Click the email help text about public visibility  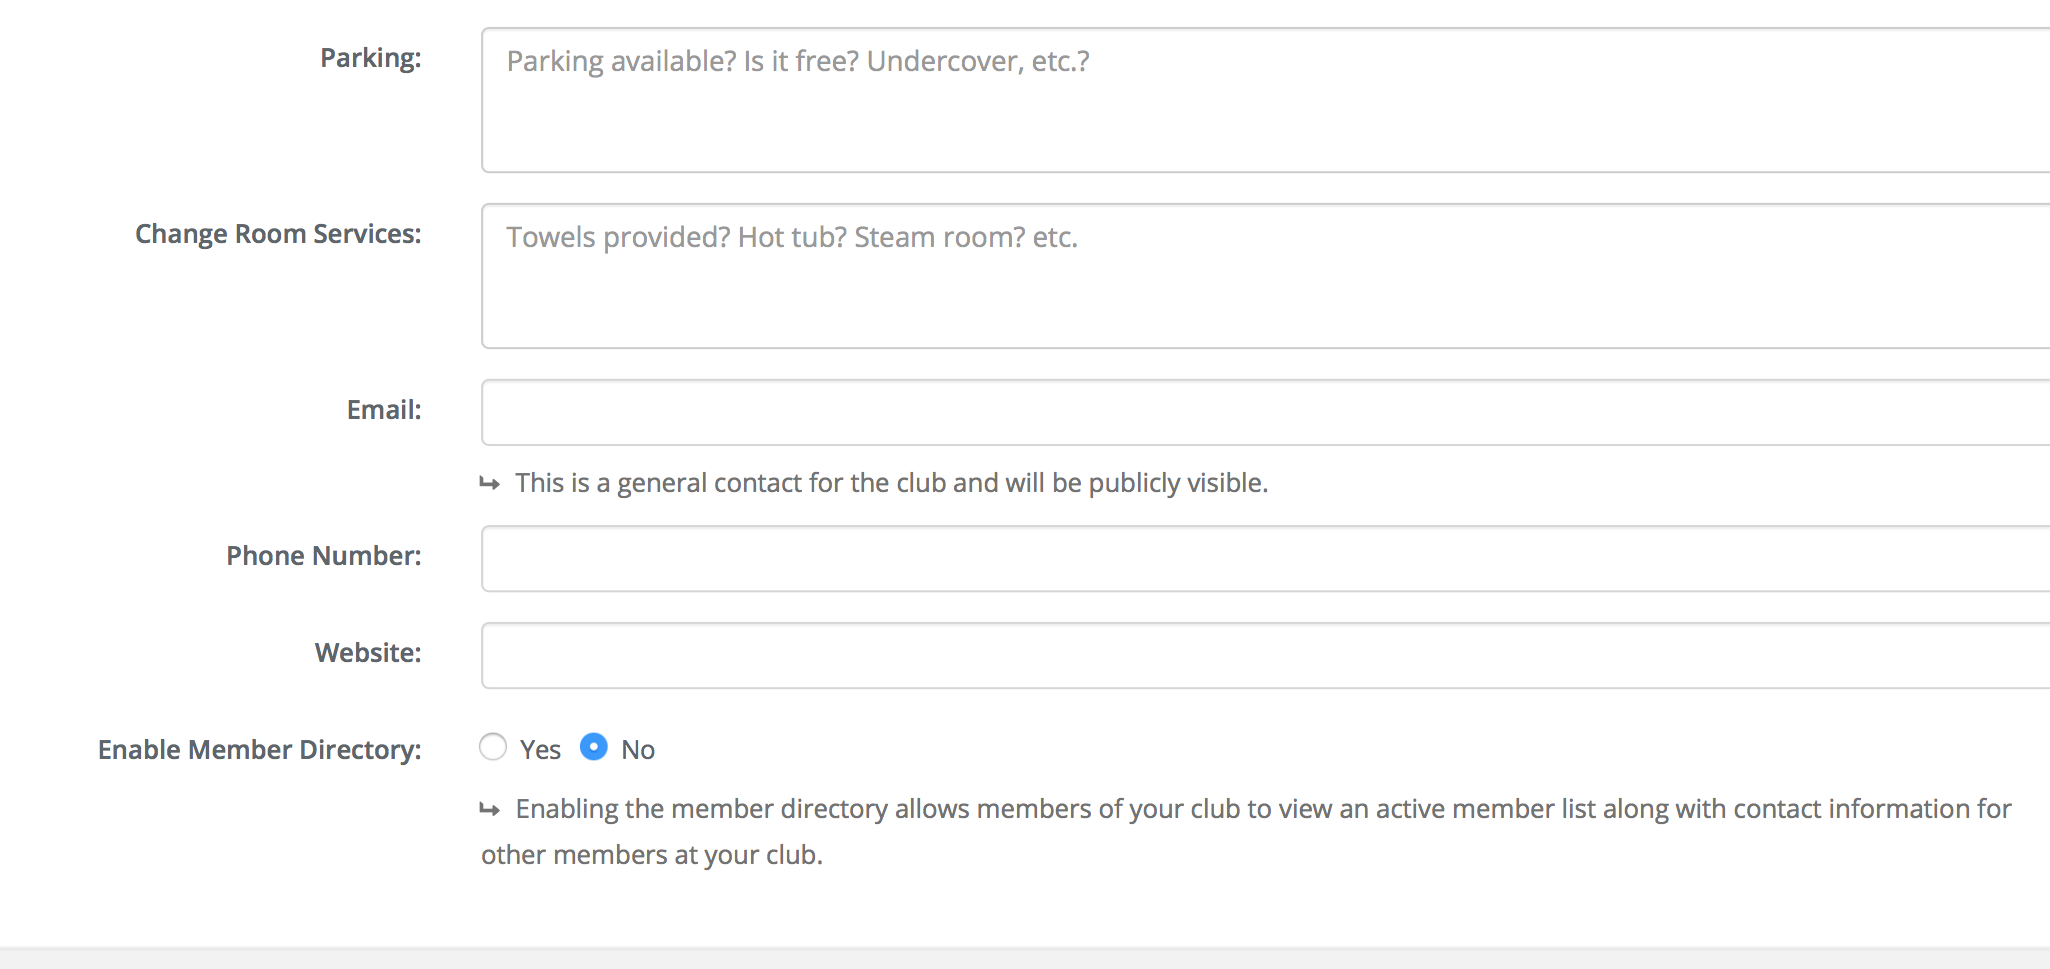coord(892,483)
